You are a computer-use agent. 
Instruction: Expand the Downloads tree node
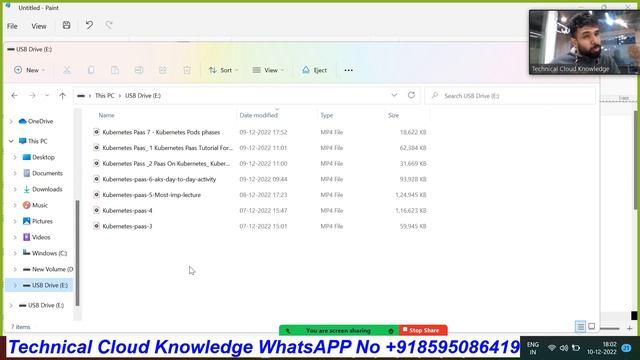click(15, 189)
